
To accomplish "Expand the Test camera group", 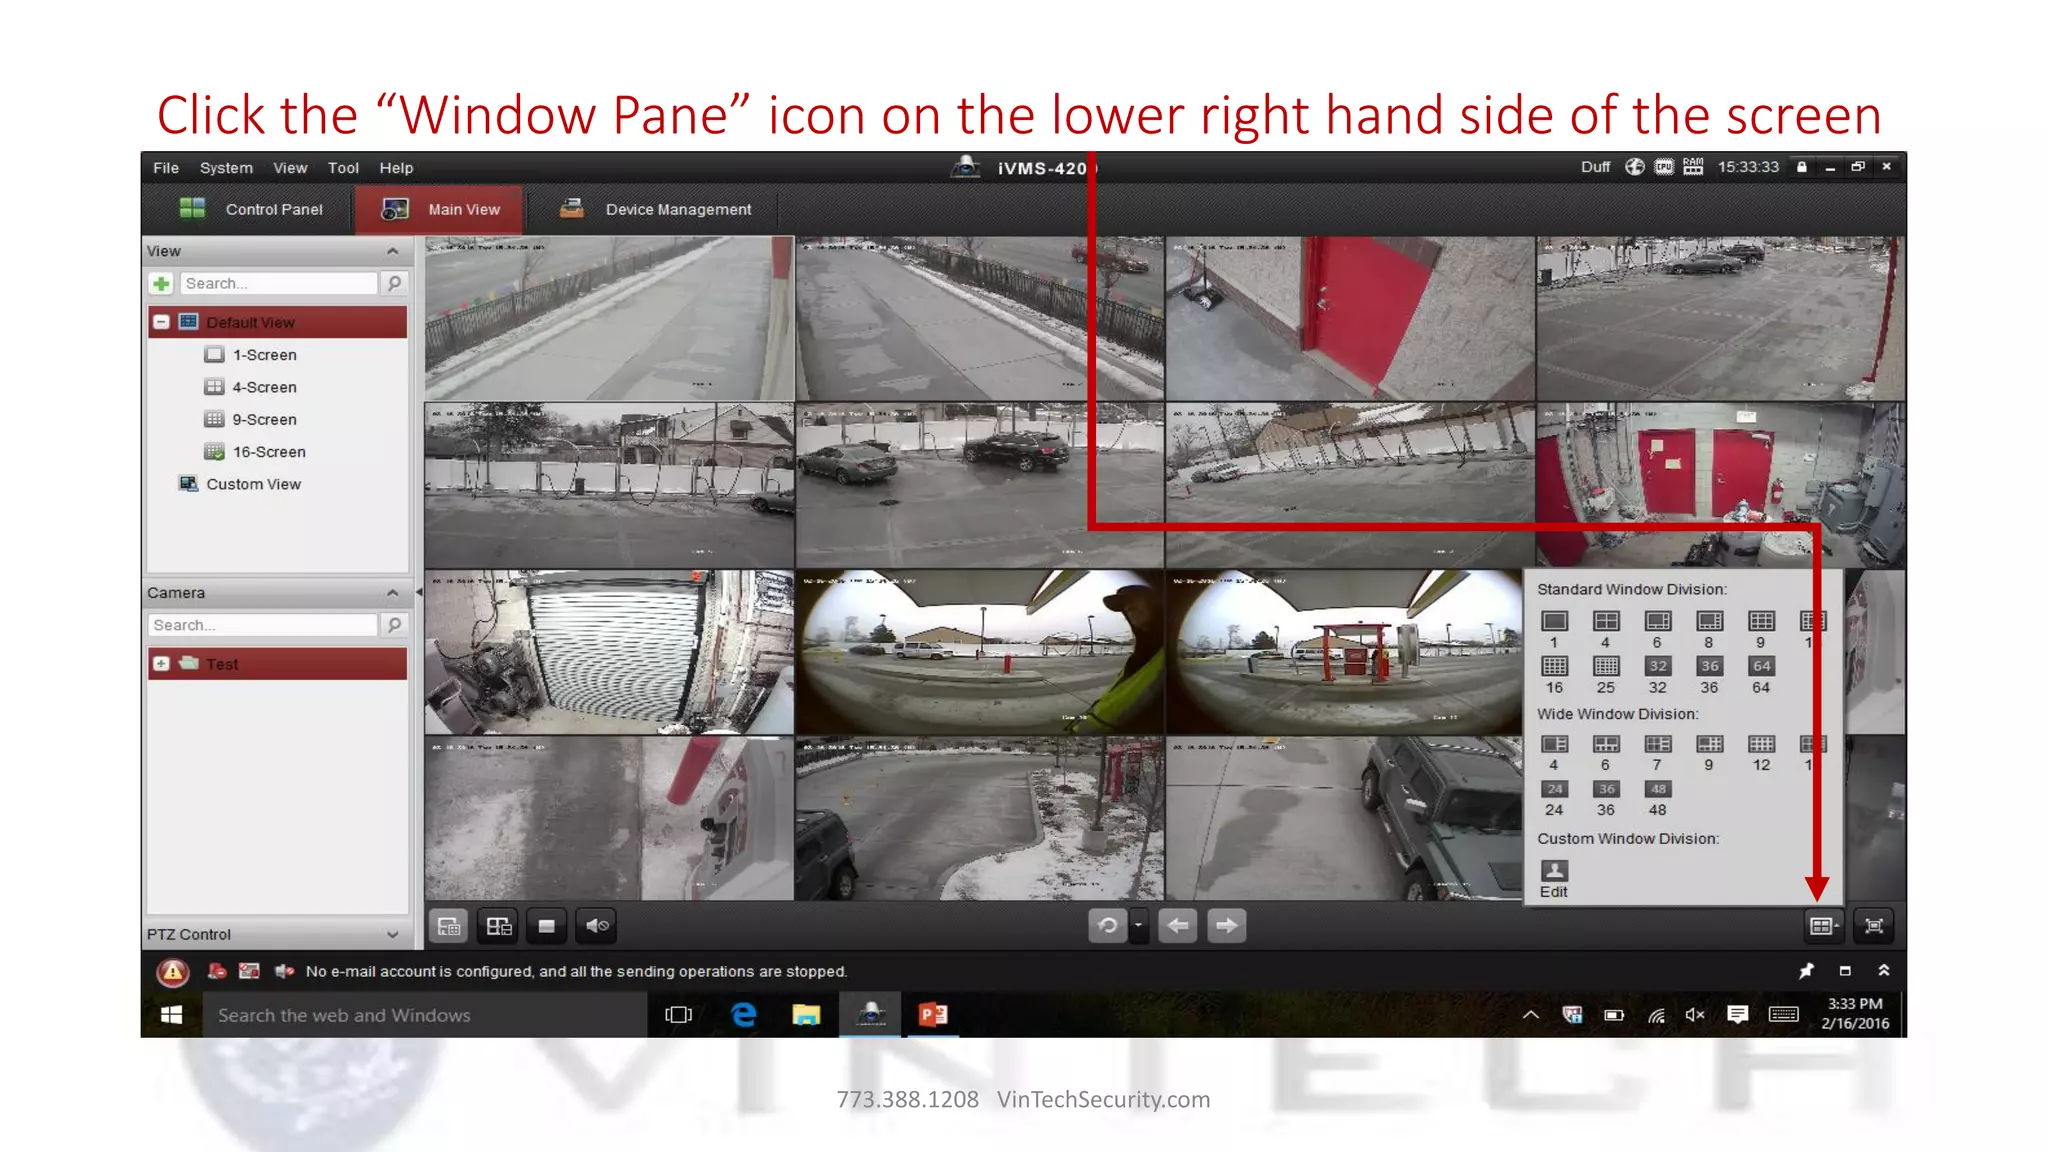I will [161, 664].
